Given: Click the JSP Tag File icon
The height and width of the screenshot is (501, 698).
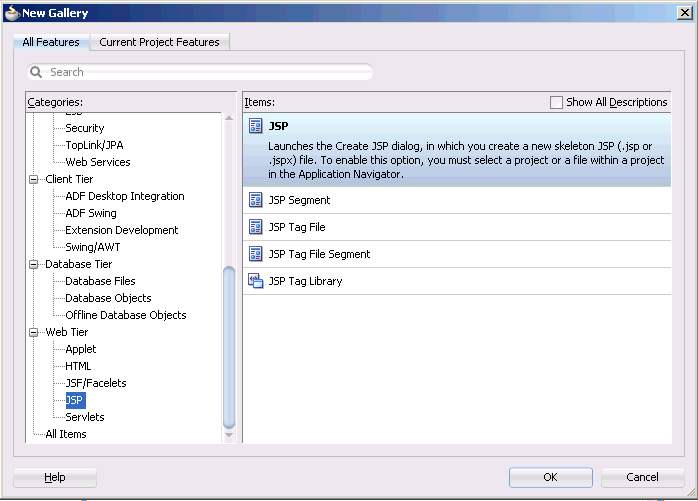Looking at the screenshot, I should point(256,227).
